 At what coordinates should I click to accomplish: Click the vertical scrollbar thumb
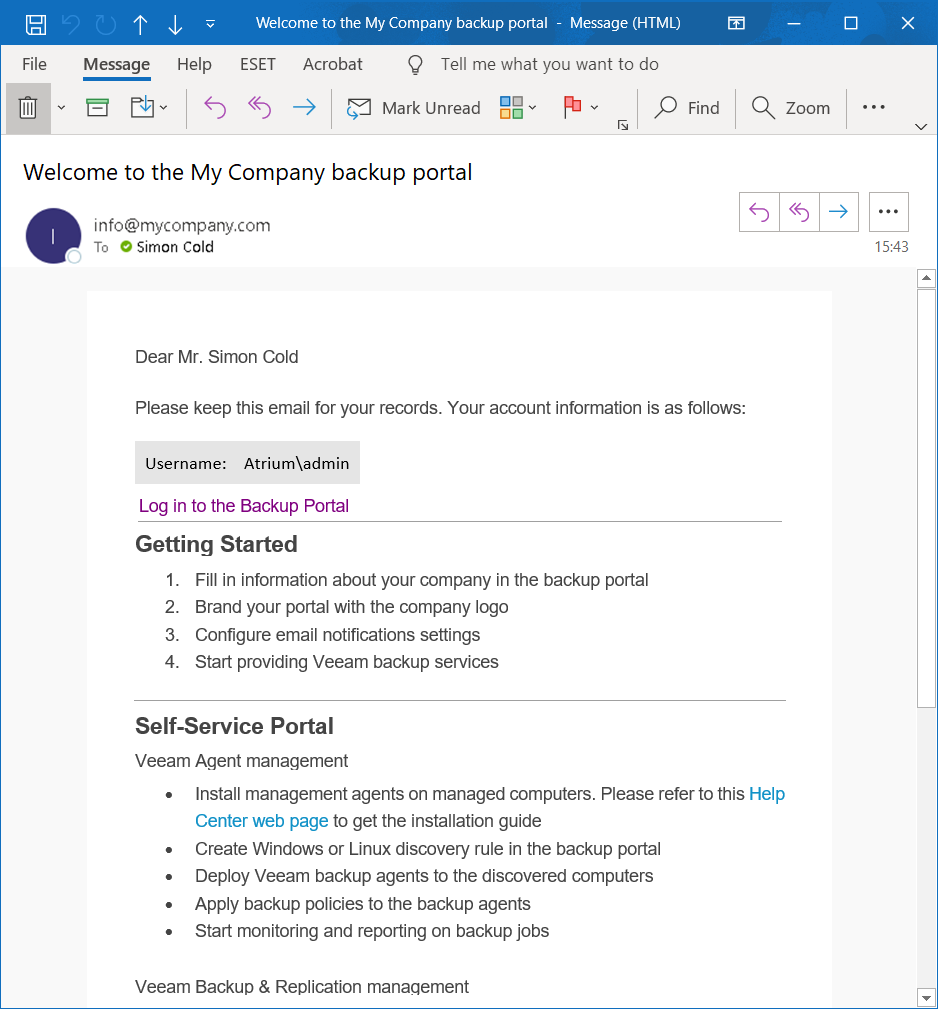click(926, 498)
